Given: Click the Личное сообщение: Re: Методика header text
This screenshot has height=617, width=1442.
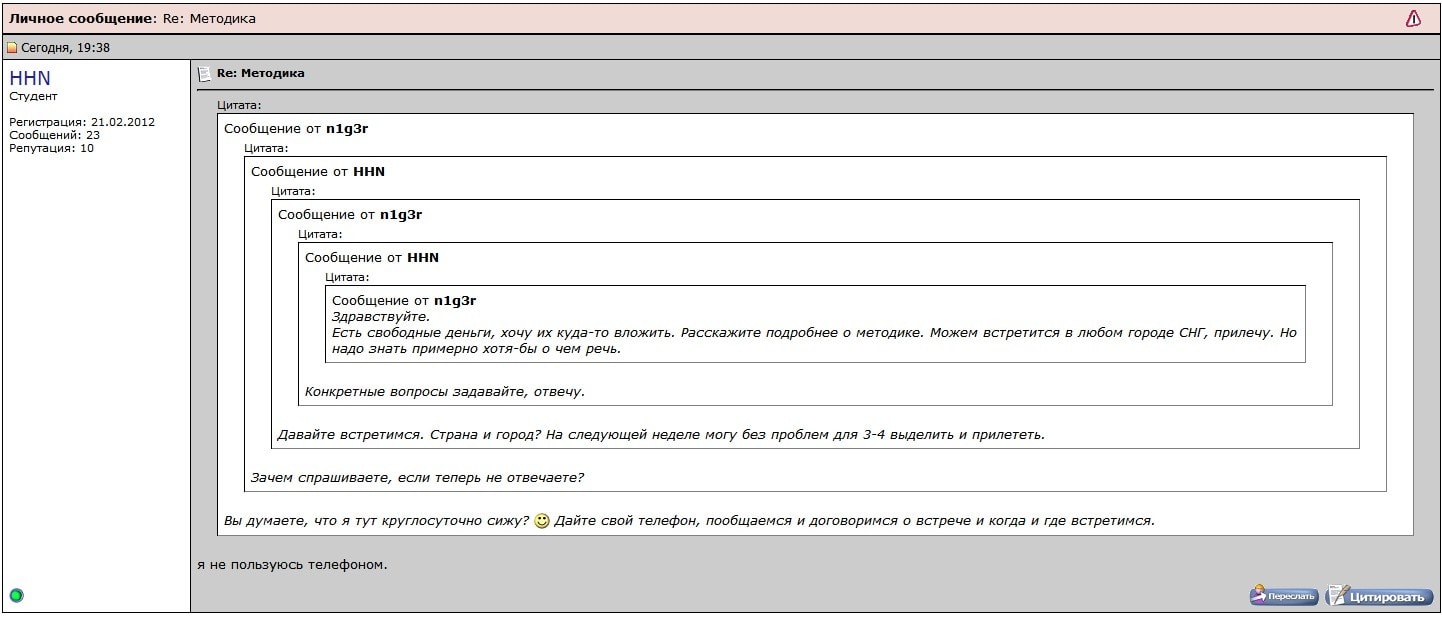Looking at the screenshot, I should click(x=132, y=18).
